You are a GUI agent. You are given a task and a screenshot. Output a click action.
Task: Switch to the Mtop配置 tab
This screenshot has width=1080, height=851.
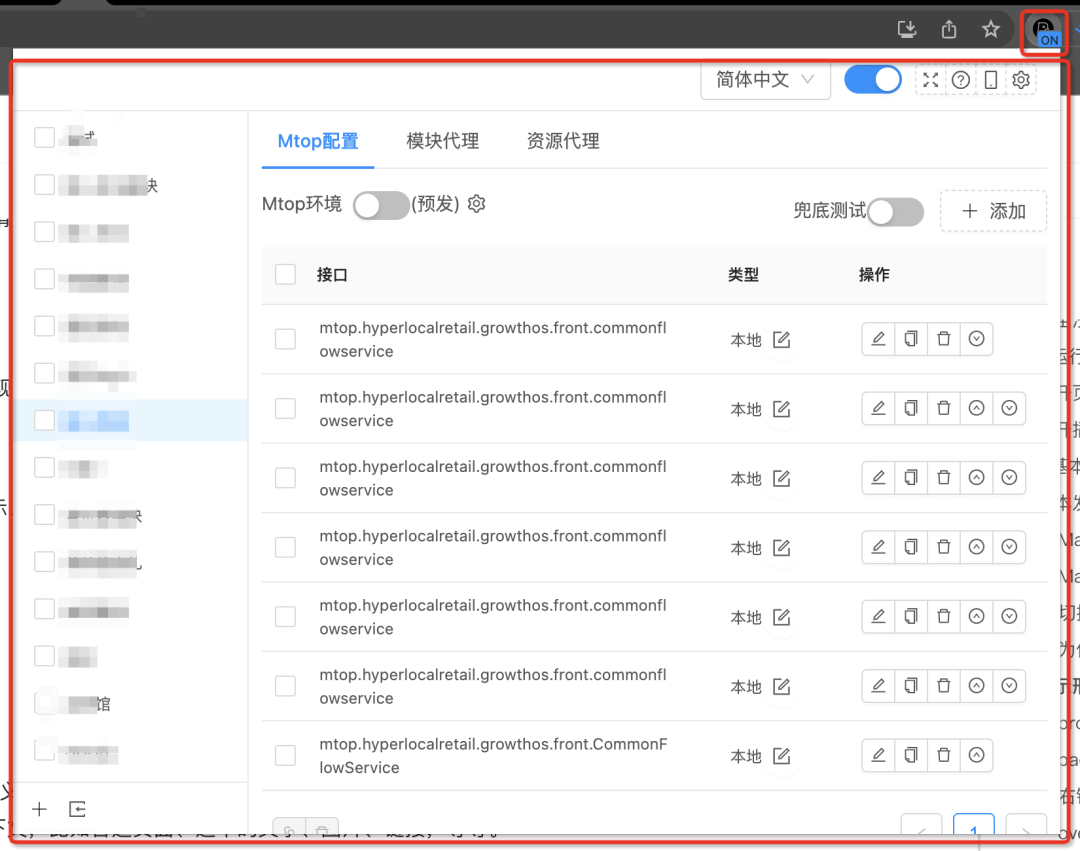318,141
